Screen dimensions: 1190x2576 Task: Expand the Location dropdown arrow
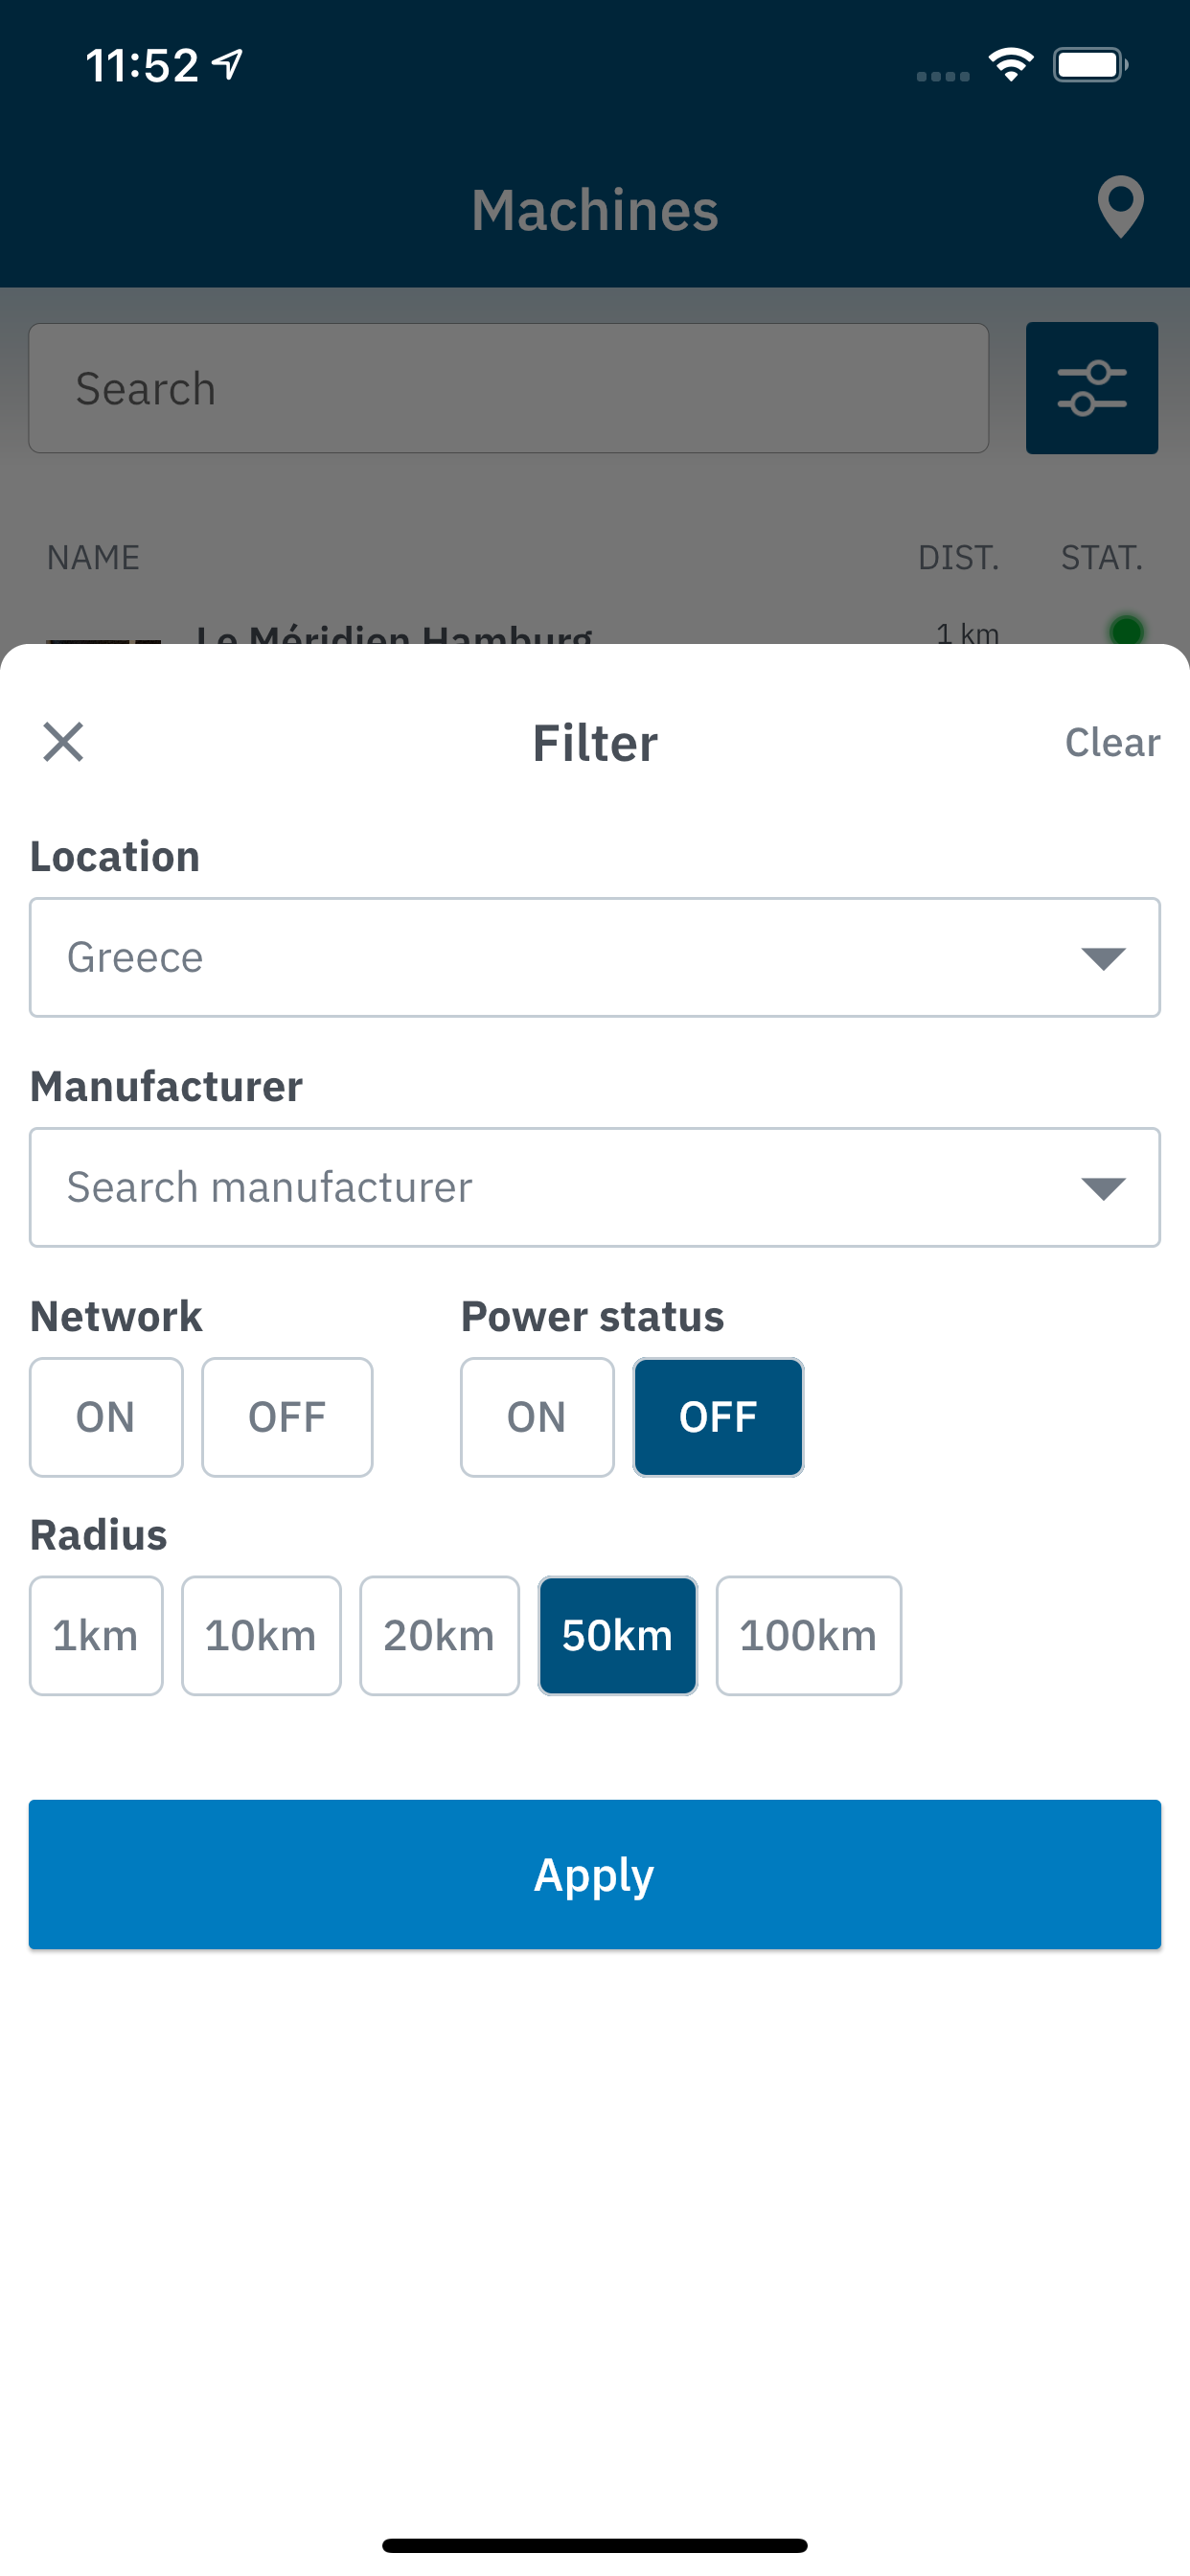tap(1103, 958)
